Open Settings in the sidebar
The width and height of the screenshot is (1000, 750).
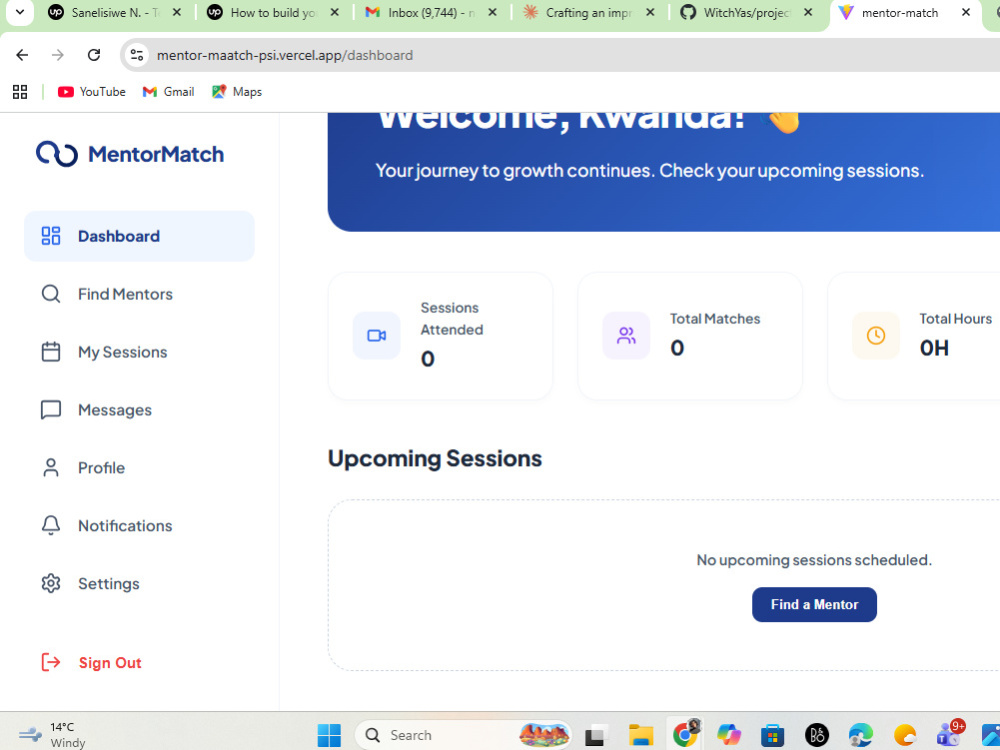[x=139, y=584]
